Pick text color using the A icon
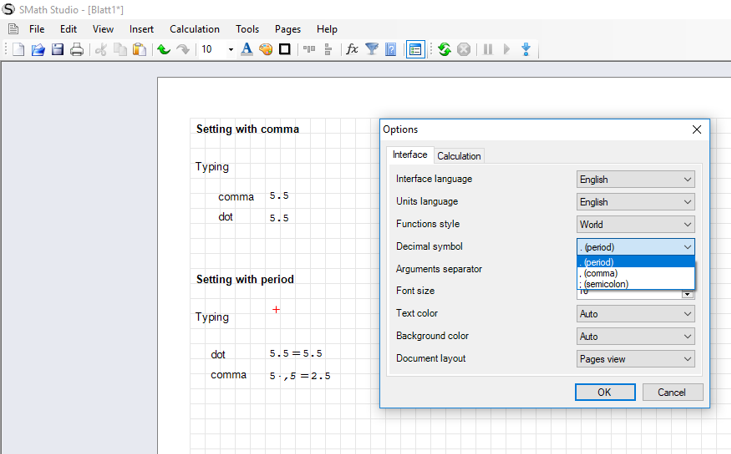This screenshot has width=731, height=454. point(246,49)
